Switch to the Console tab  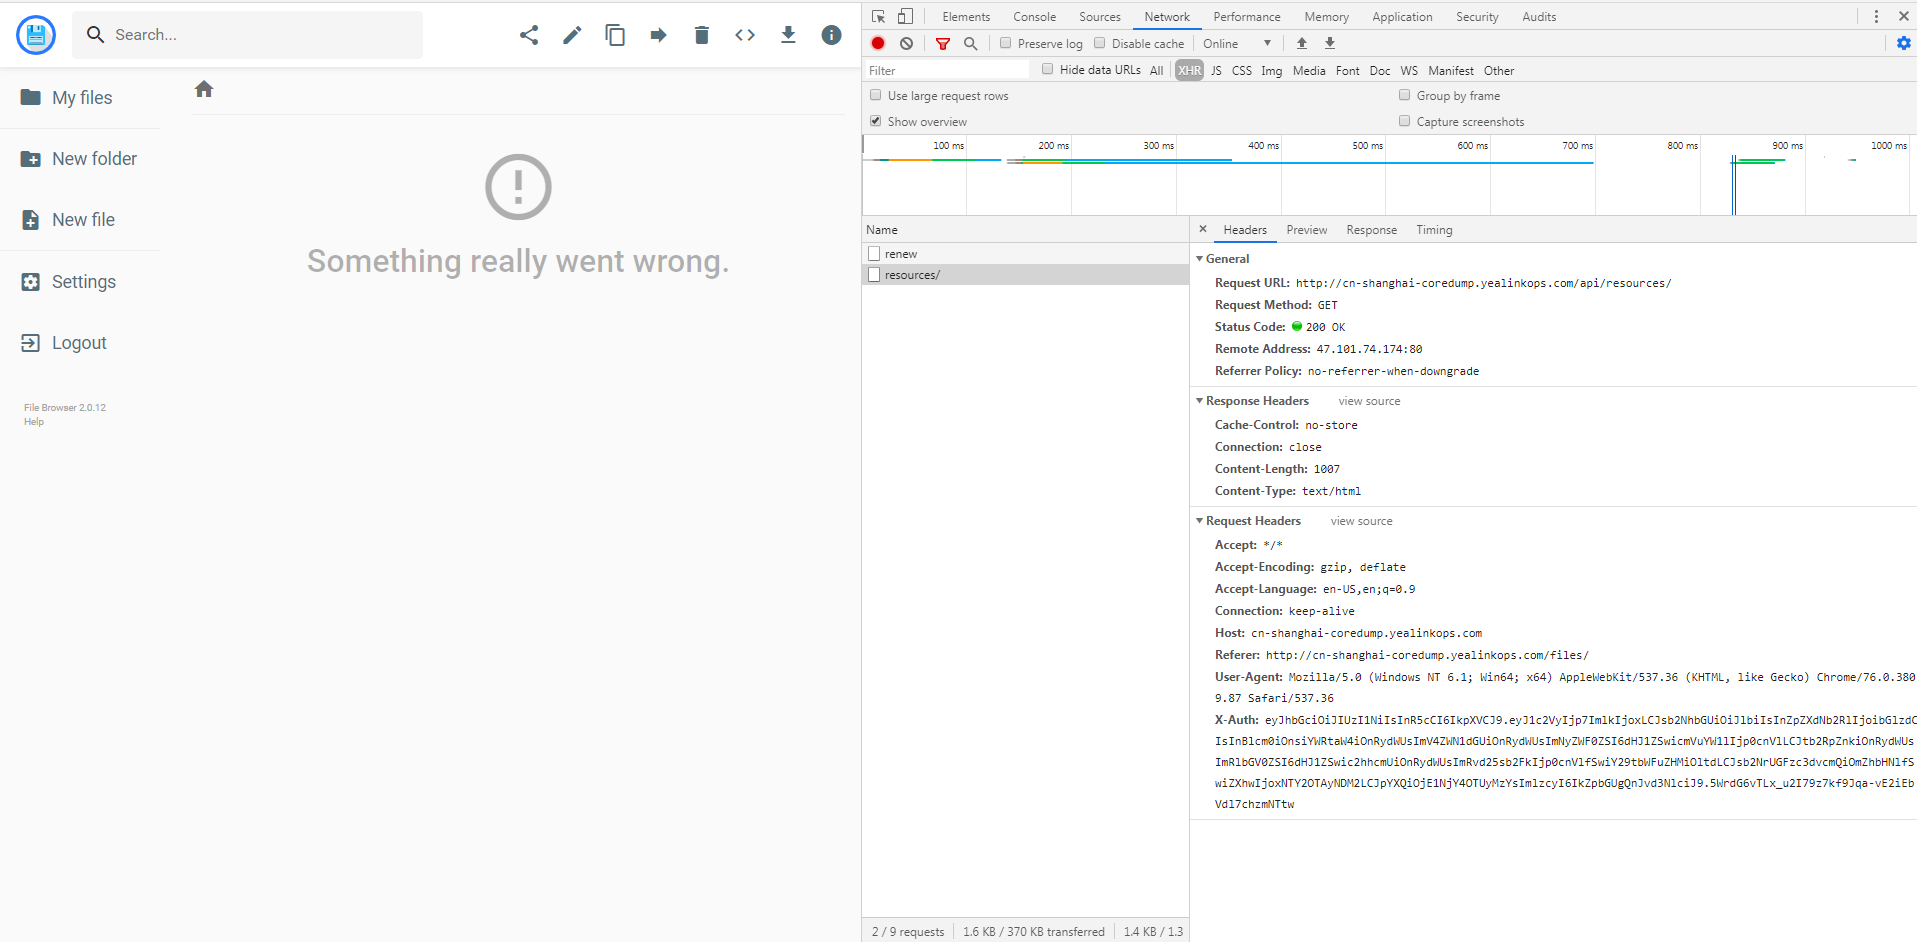click(1034, 16)
